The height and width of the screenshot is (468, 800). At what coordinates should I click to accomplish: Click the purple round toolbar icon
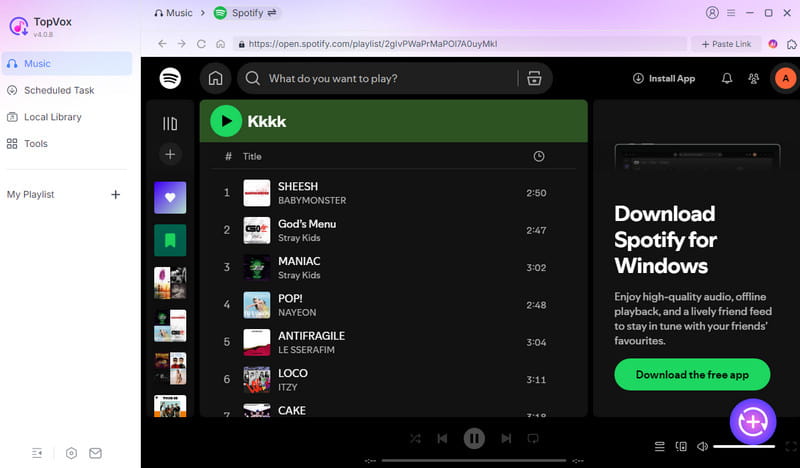(772, 44)
